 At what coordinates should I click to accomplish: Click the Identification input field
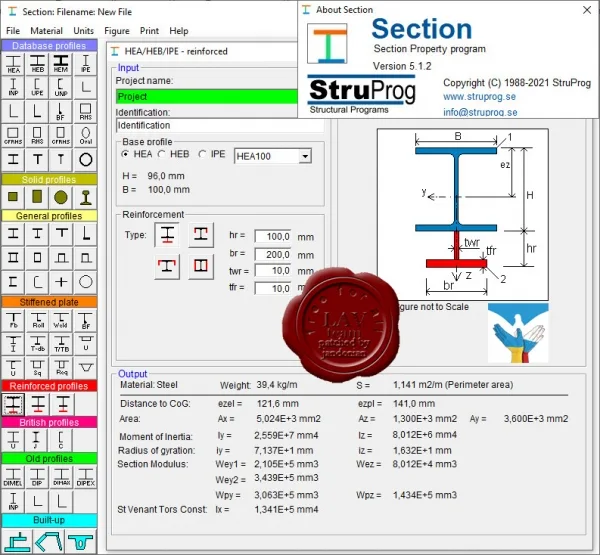[220, 125]
